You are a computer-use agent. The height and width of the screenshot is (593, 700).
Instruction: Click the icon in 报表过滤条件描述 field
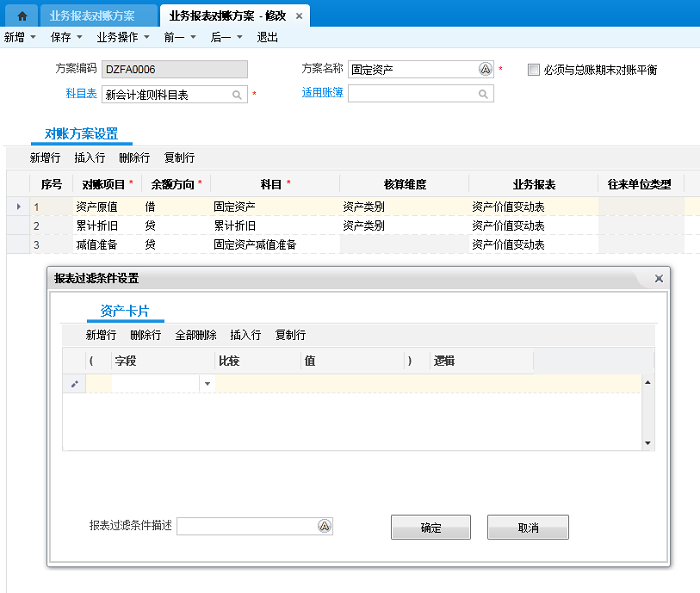coord(324,526)
